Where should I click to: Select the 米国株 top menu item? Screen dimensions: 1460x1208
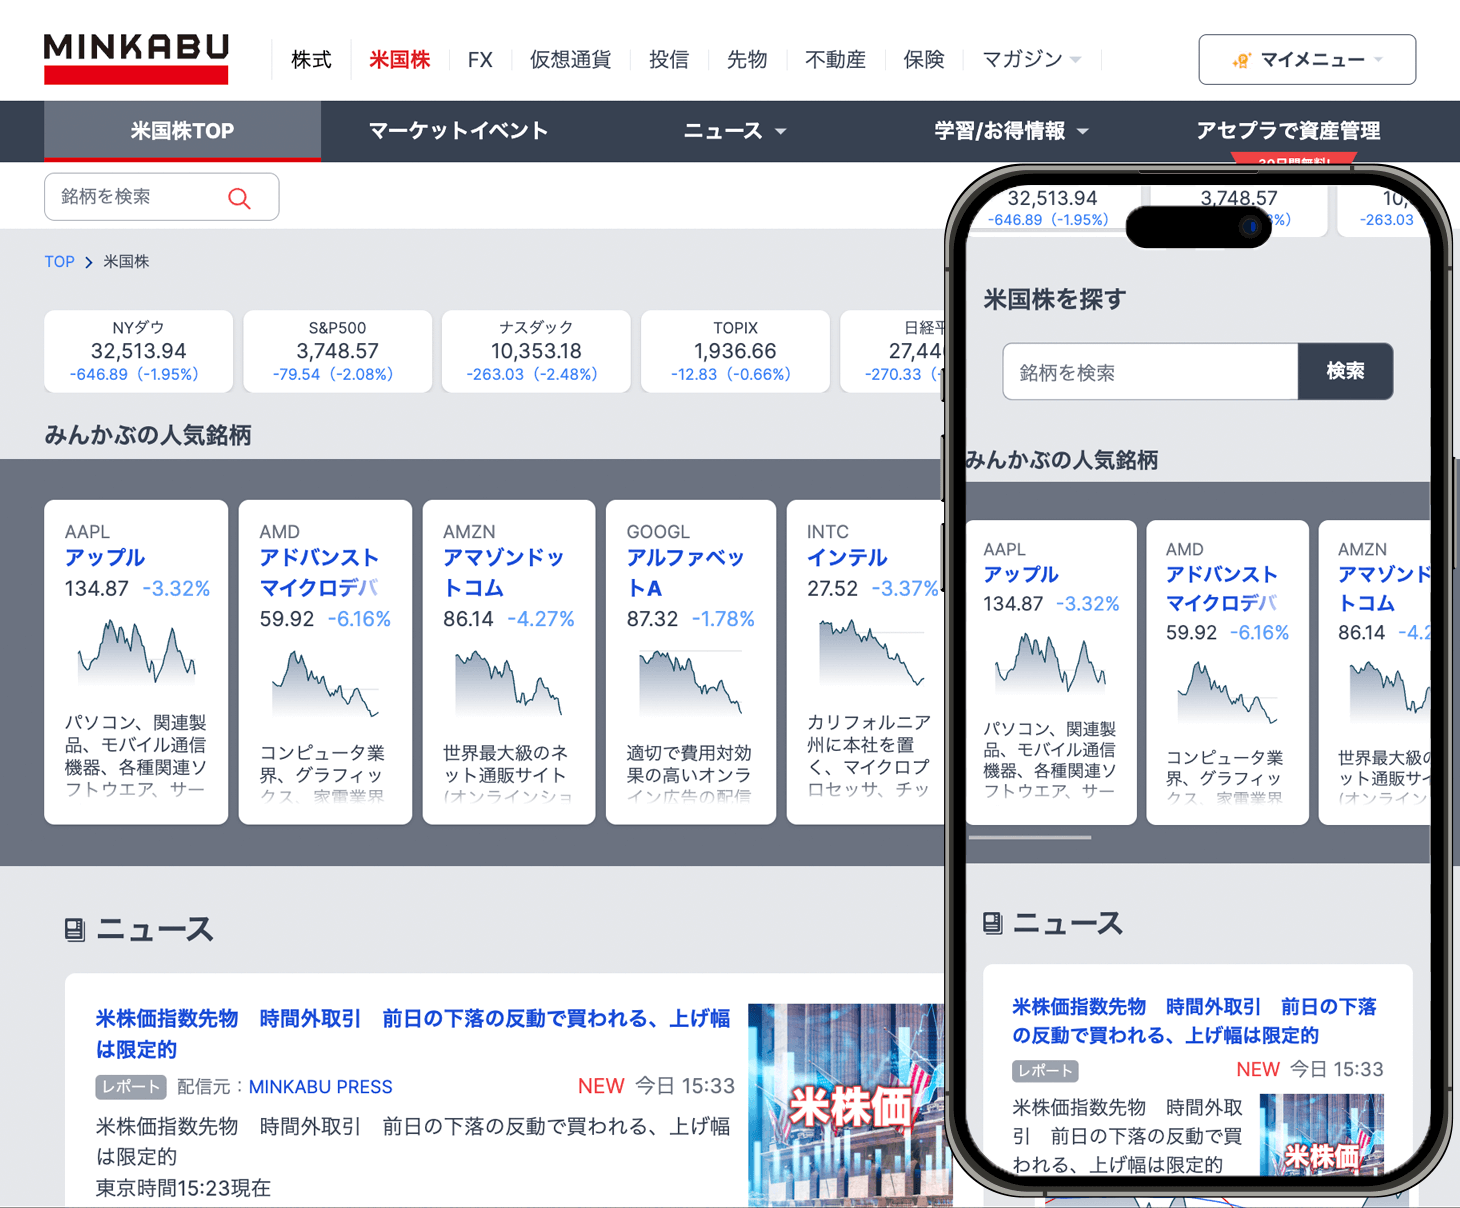click(400, 60)
